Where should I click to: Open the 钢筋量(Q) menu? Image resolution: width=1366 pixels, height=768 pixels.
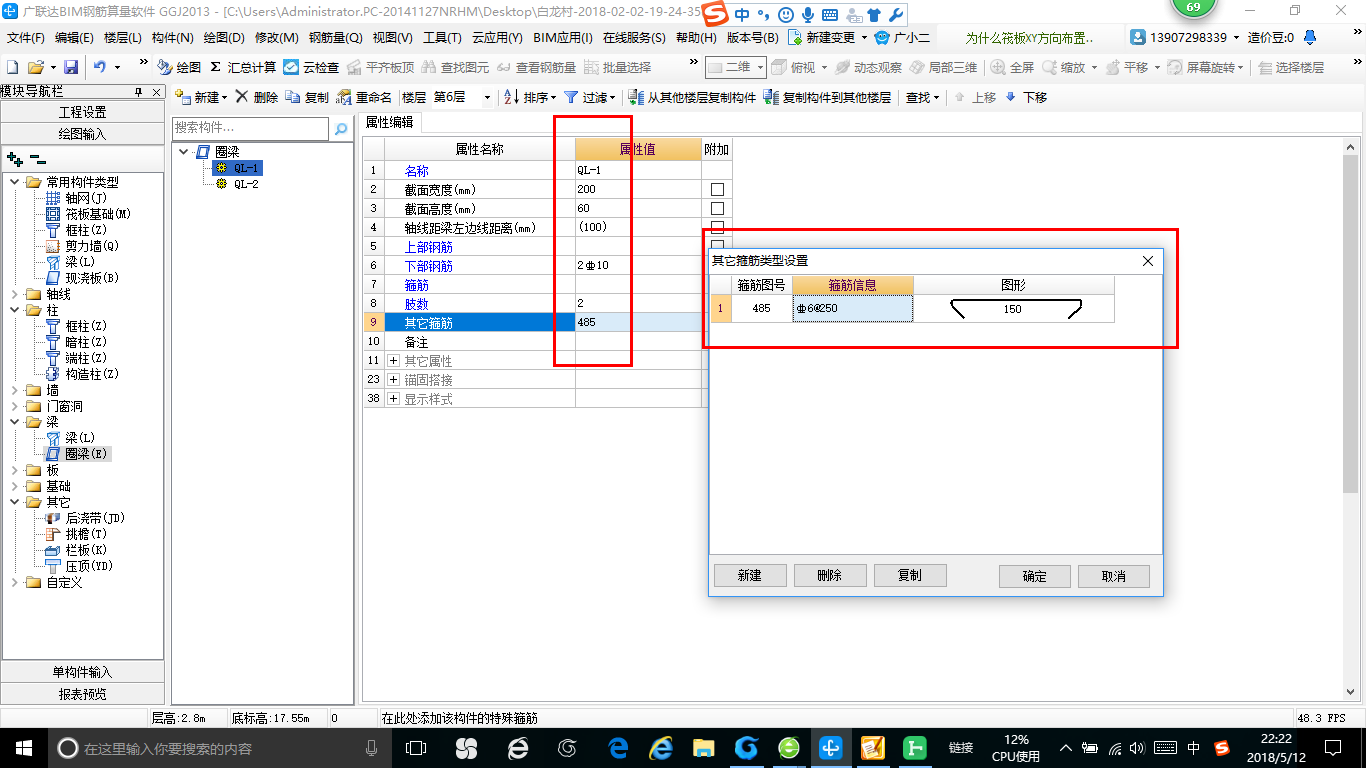[336, 38]
